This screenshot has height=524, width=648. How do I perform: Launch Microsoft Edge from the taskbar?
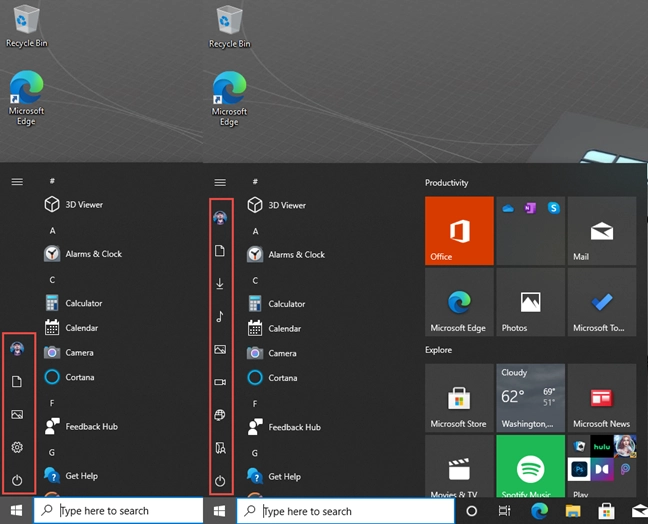pyautogui.click(x=539, y=511)
